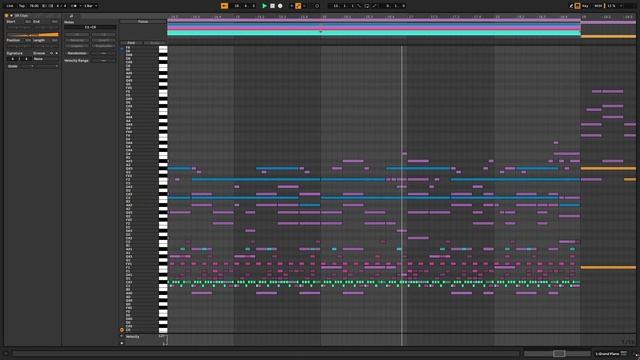This screenshot has width=640, height=360.
Task: Open the Notes tab icon in clip view
Action: click(x=71, y=16)
